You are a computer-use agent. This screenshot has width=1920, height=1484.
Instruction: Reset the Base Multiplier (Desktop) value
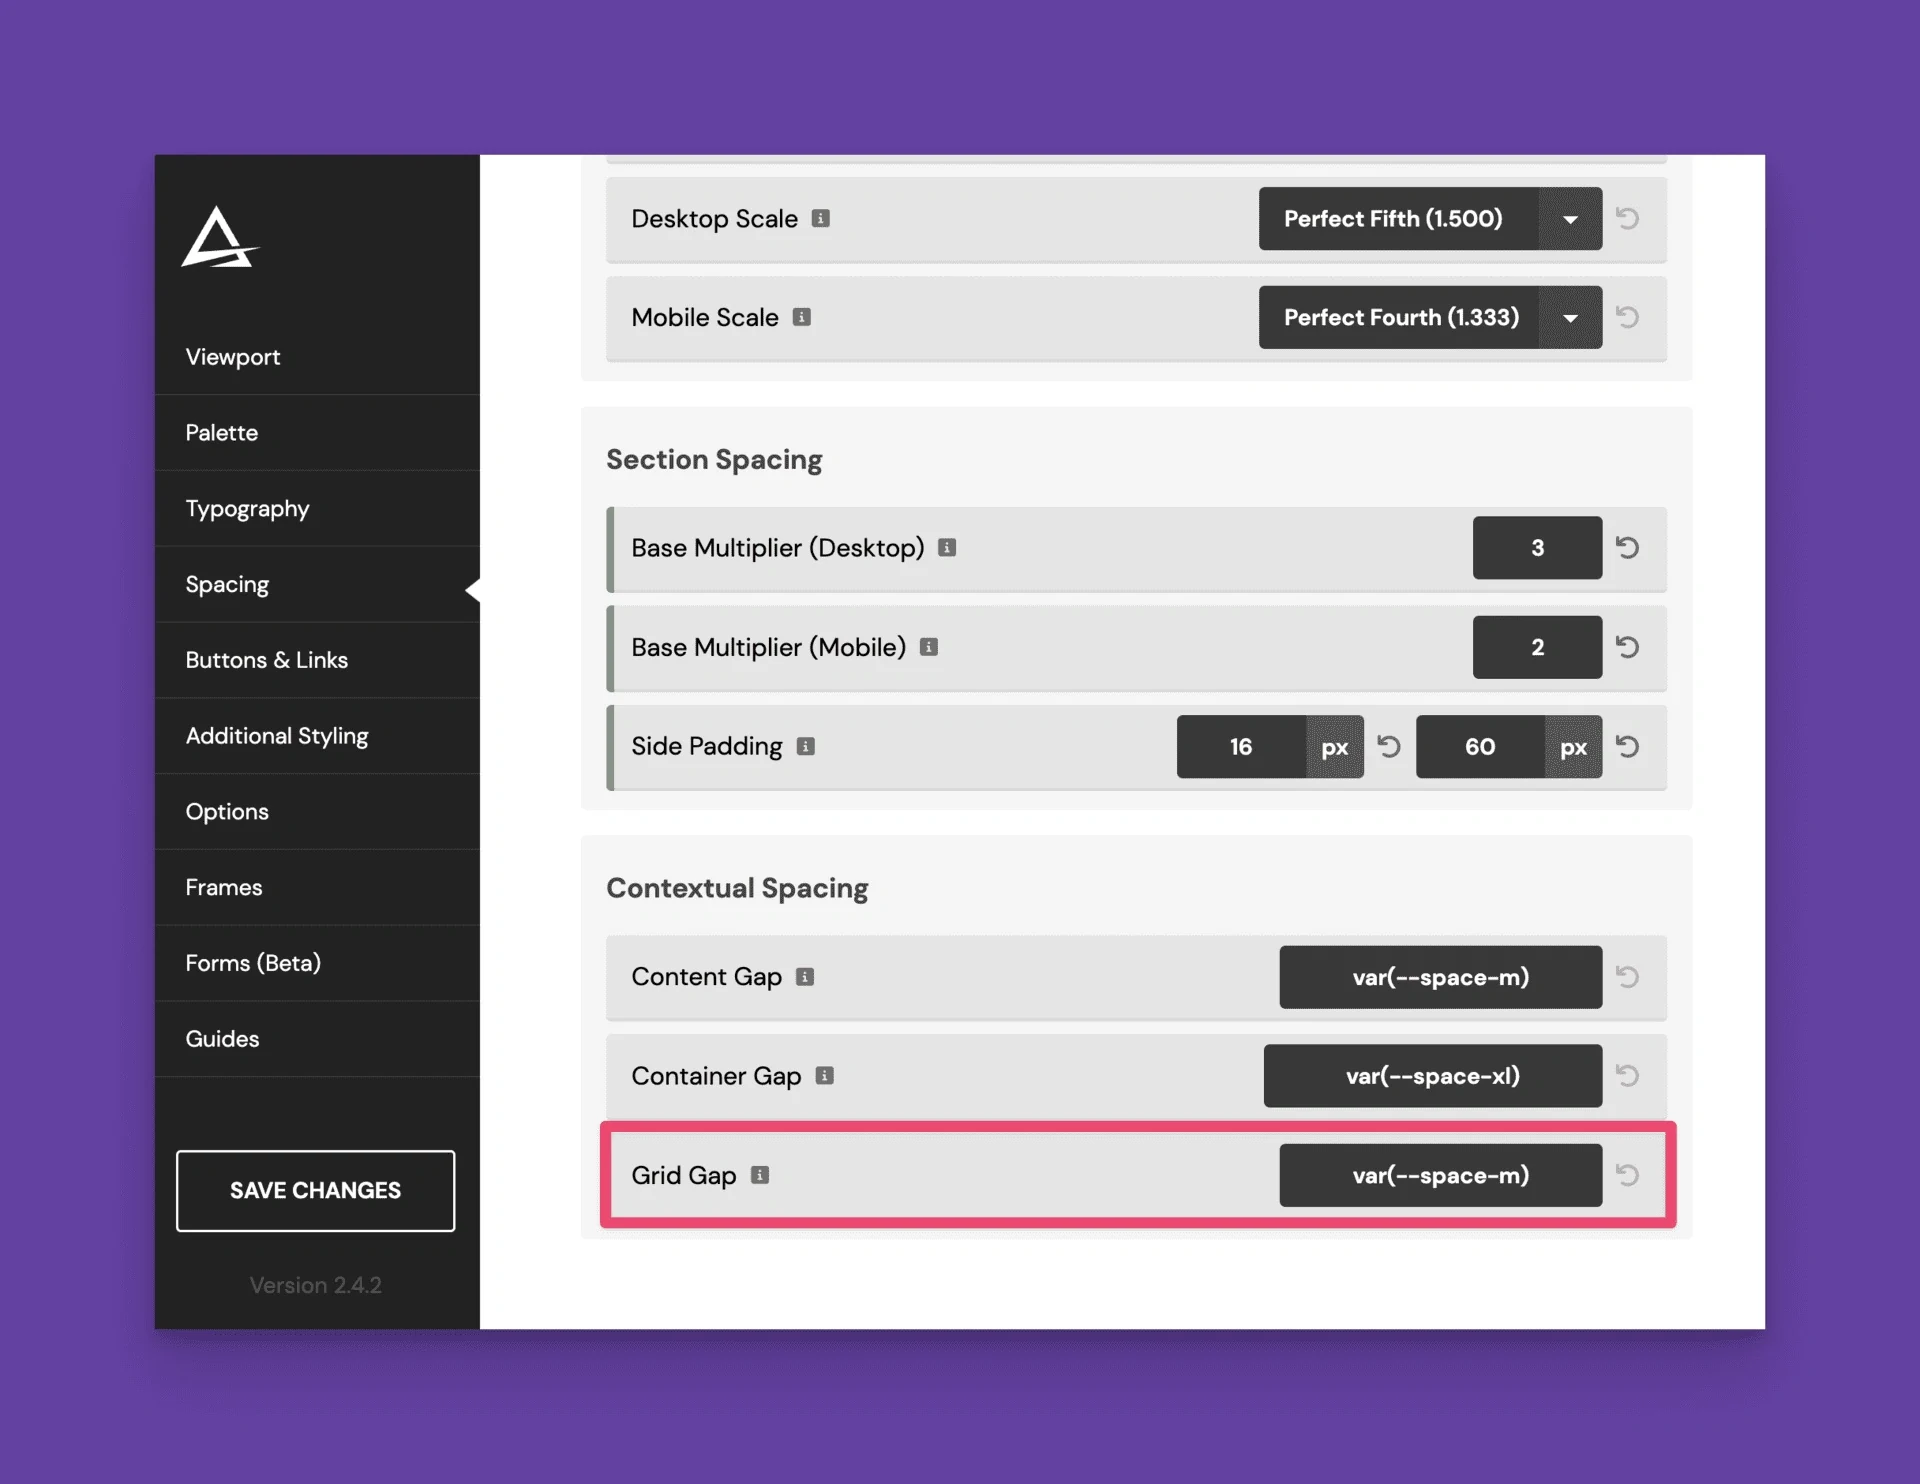pyautogui.click(x=1627, y=547)
